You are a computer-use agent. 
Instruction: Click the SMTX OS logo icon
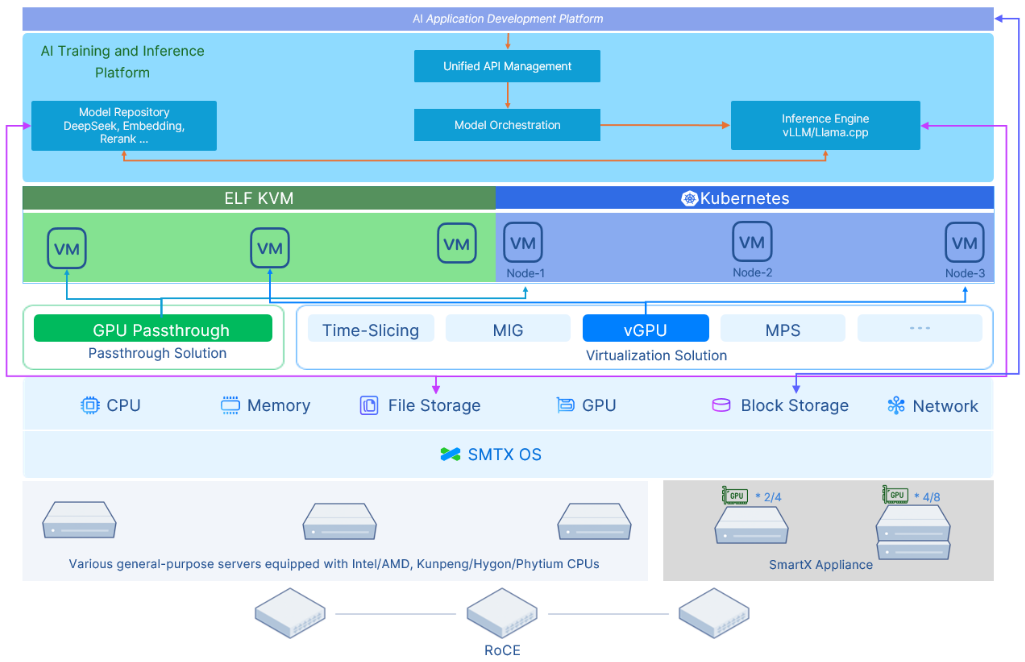coord(450,454)
